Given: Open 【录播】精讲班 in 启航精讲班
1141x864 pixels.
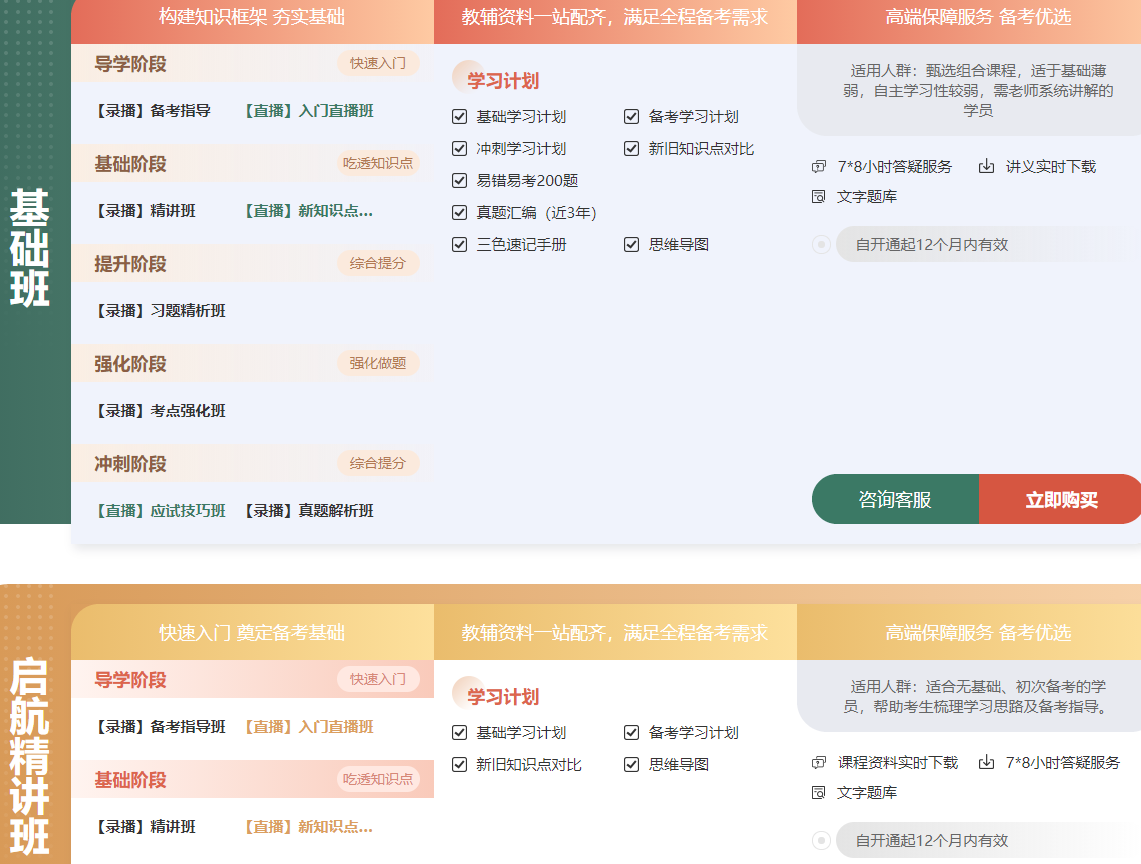Looking at the screenshot, I should (x=145, y=827).
